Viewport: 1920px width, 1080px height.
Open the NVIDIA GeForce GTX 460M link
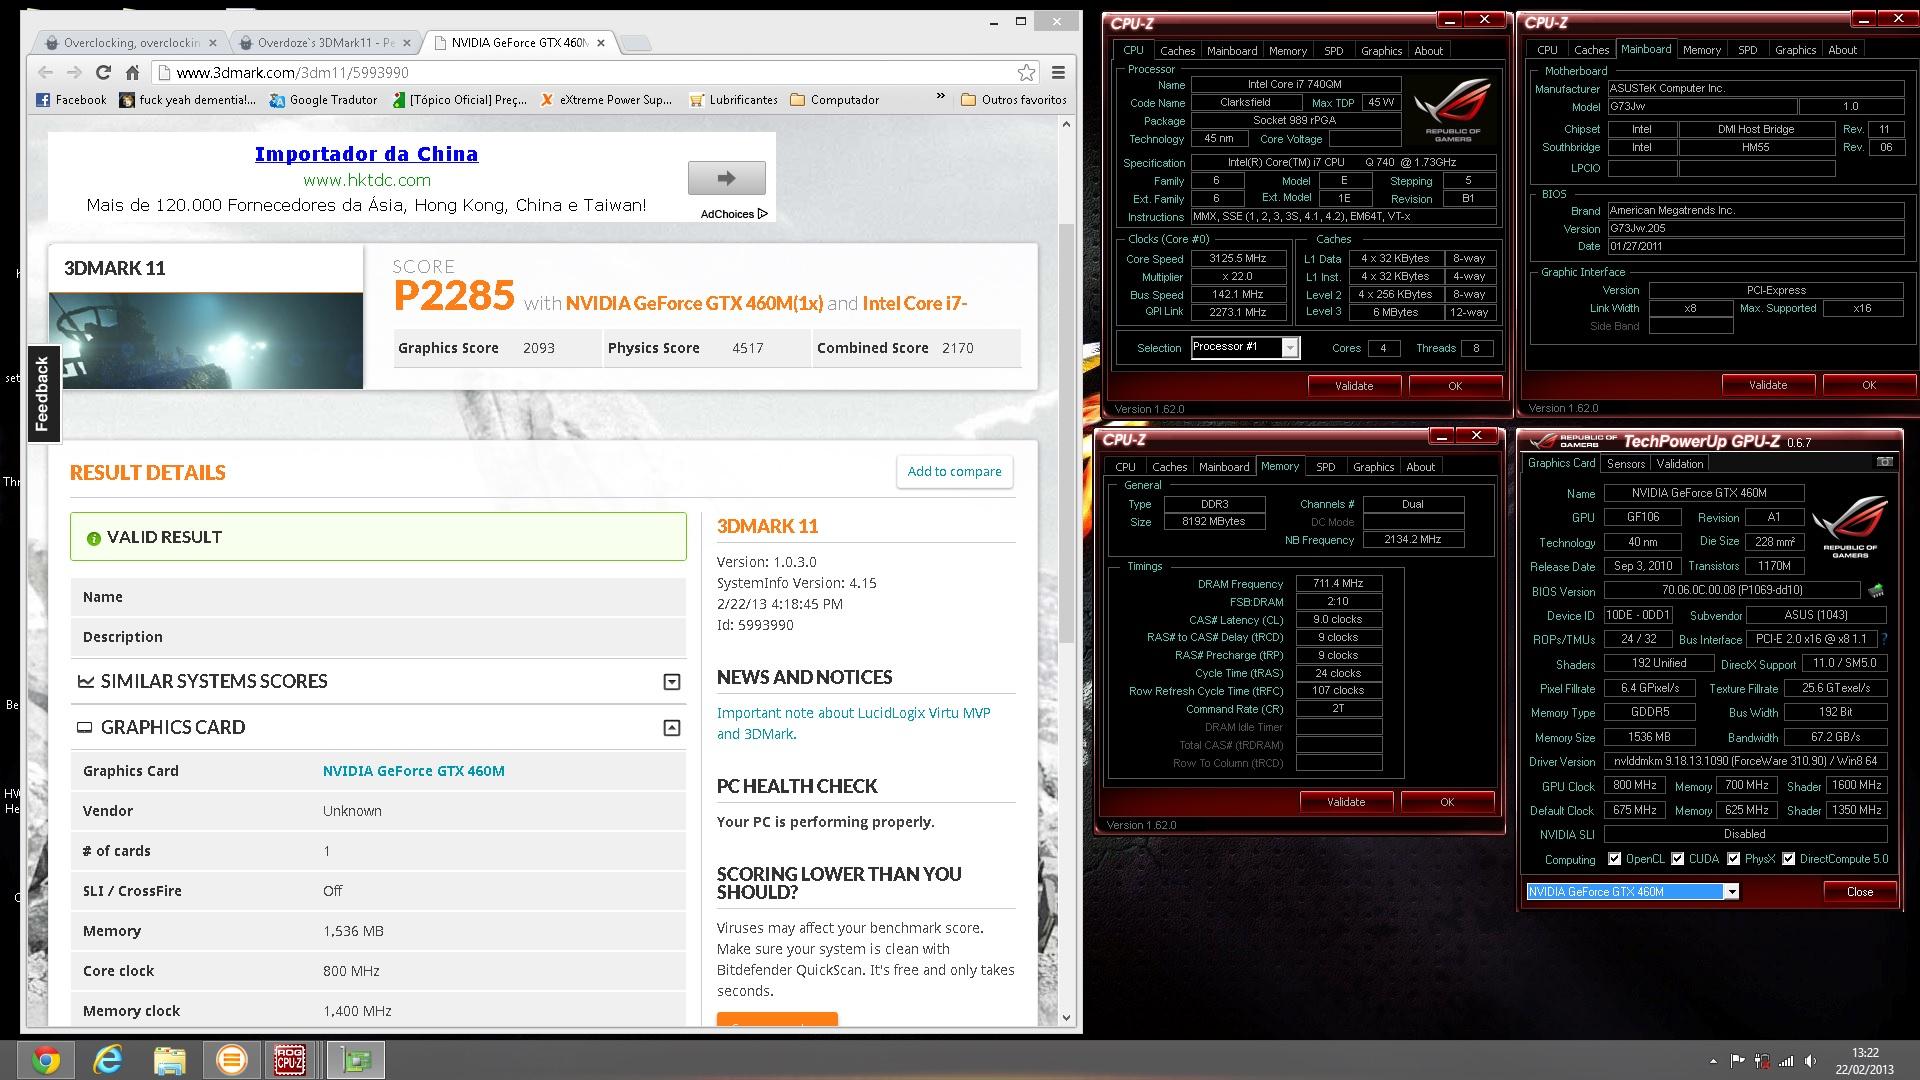pyautogui.click(x=413, y=771)
